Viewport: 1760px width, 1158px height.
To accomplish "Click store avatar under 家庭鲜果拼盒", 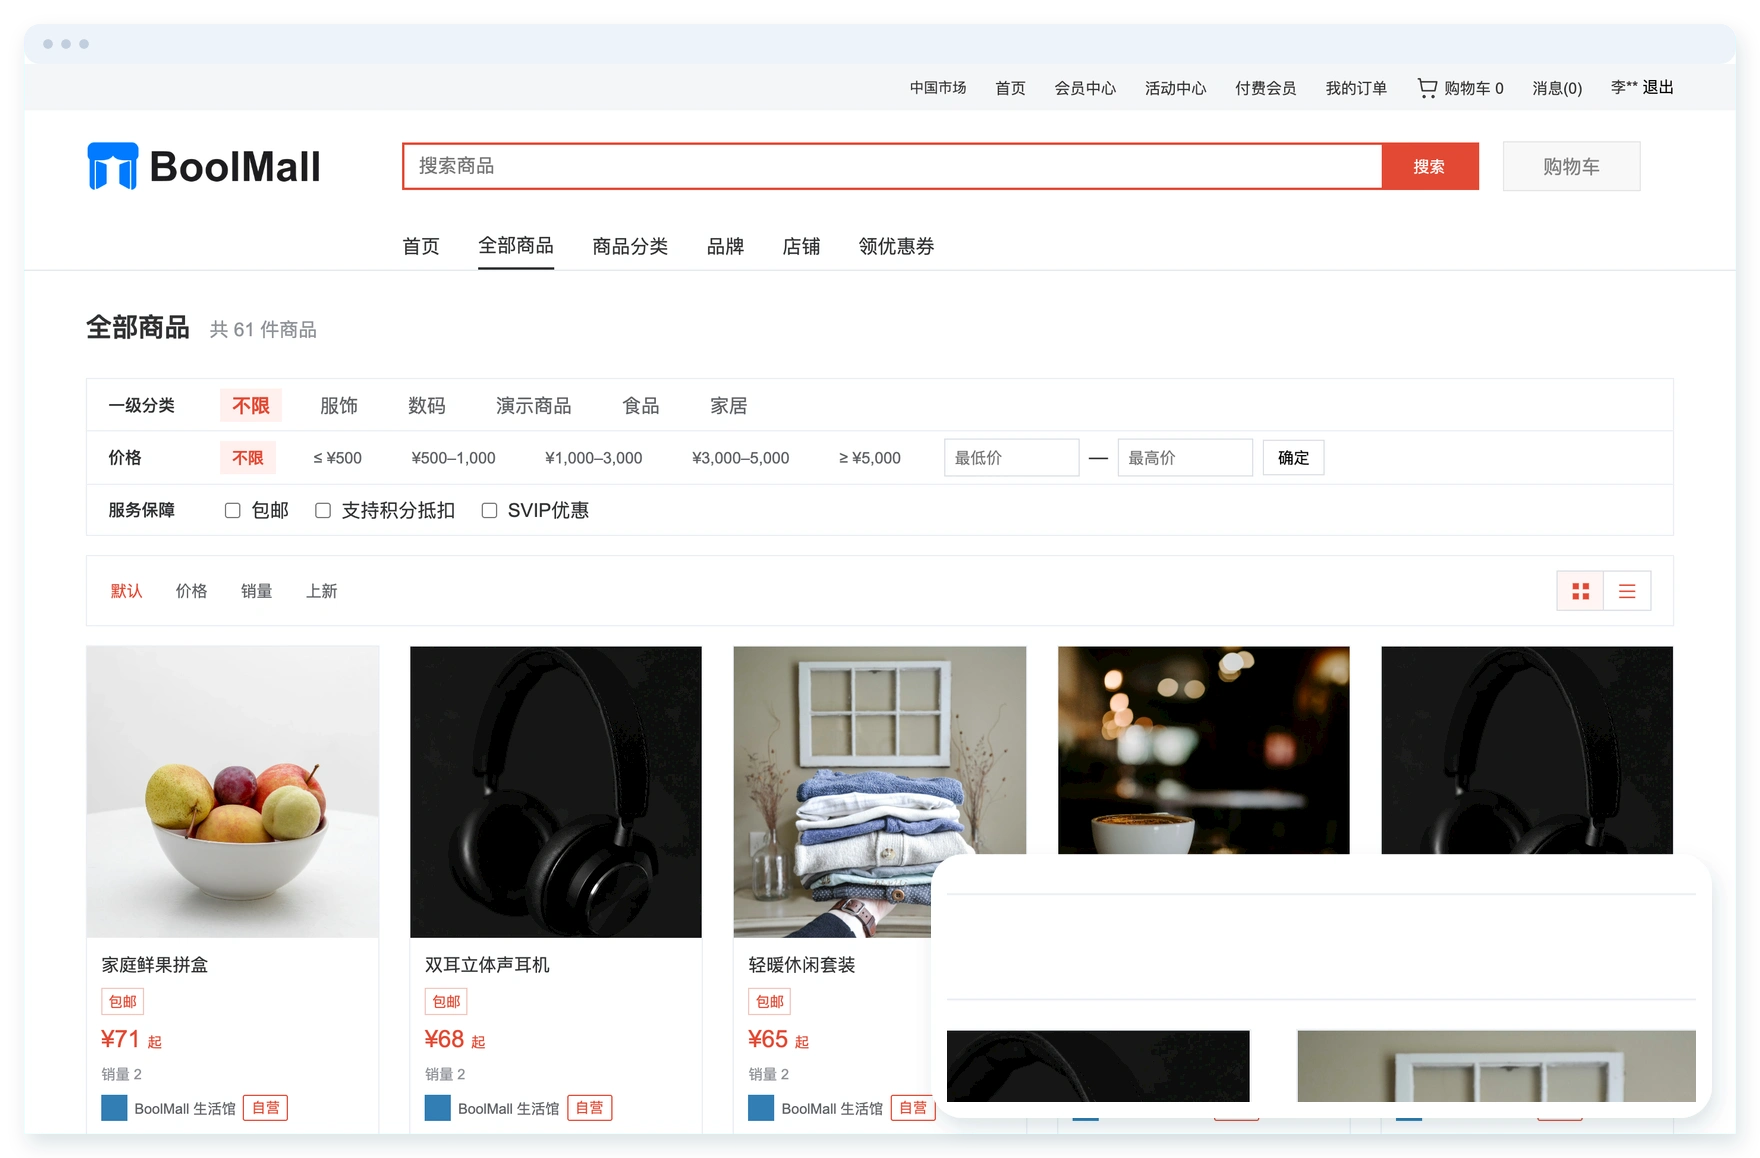I will (114, 1108).
